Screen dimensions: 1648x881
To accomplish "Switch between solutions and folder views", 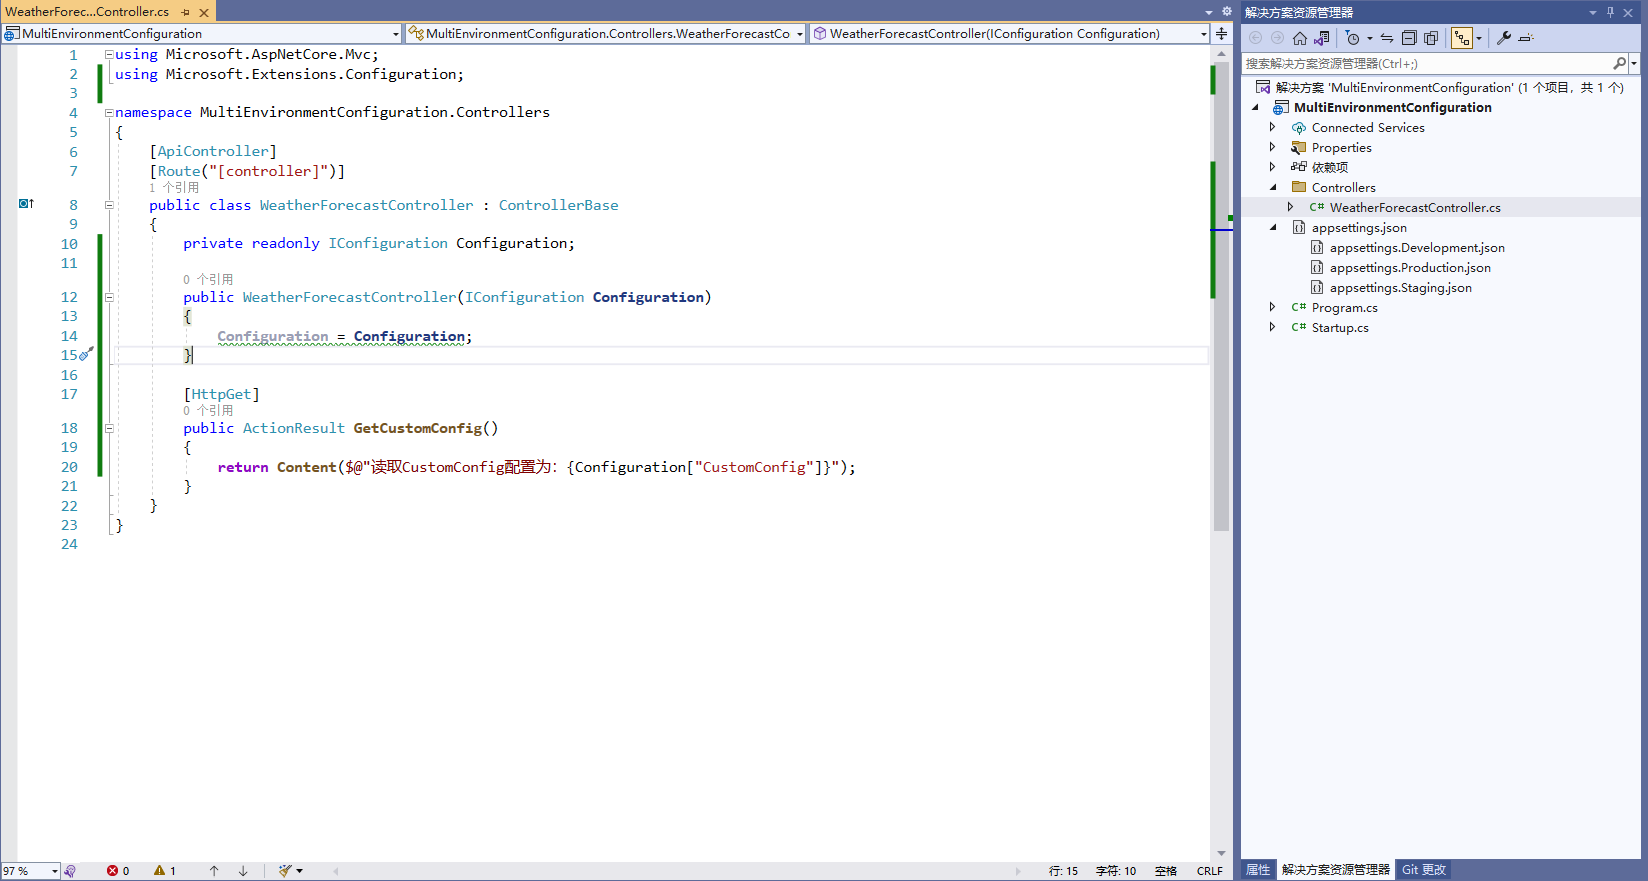I will [1322, 38].
